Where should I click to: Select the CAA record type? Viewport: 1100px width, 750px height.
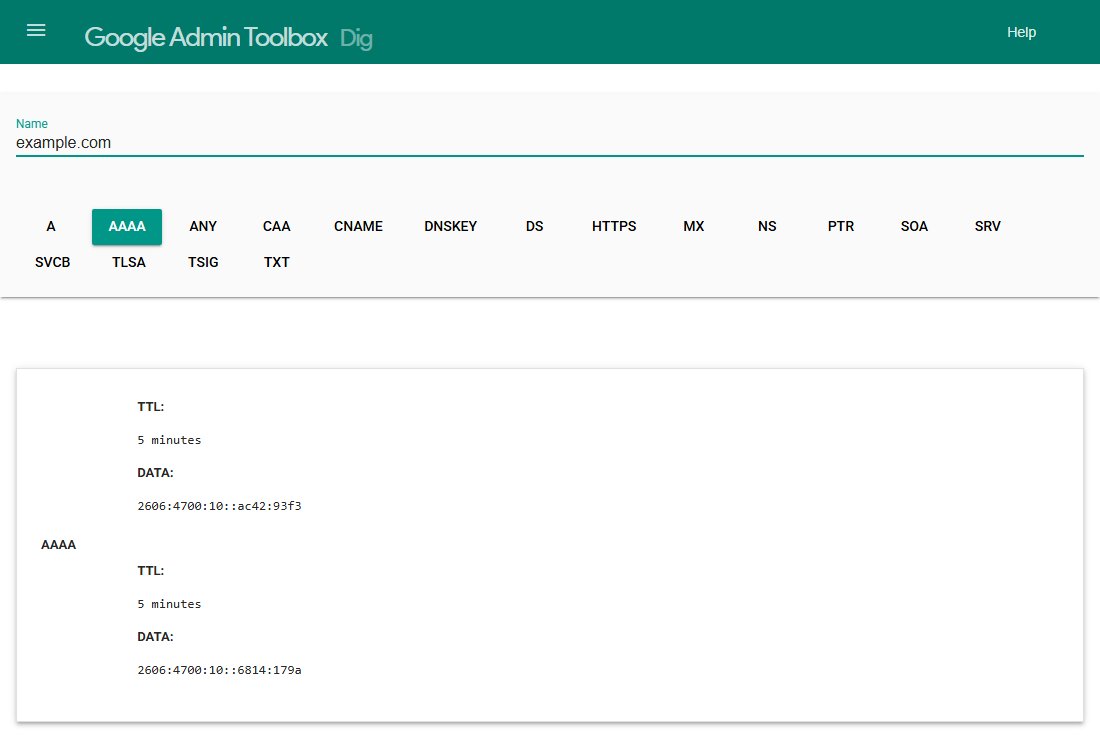point(276,227)
